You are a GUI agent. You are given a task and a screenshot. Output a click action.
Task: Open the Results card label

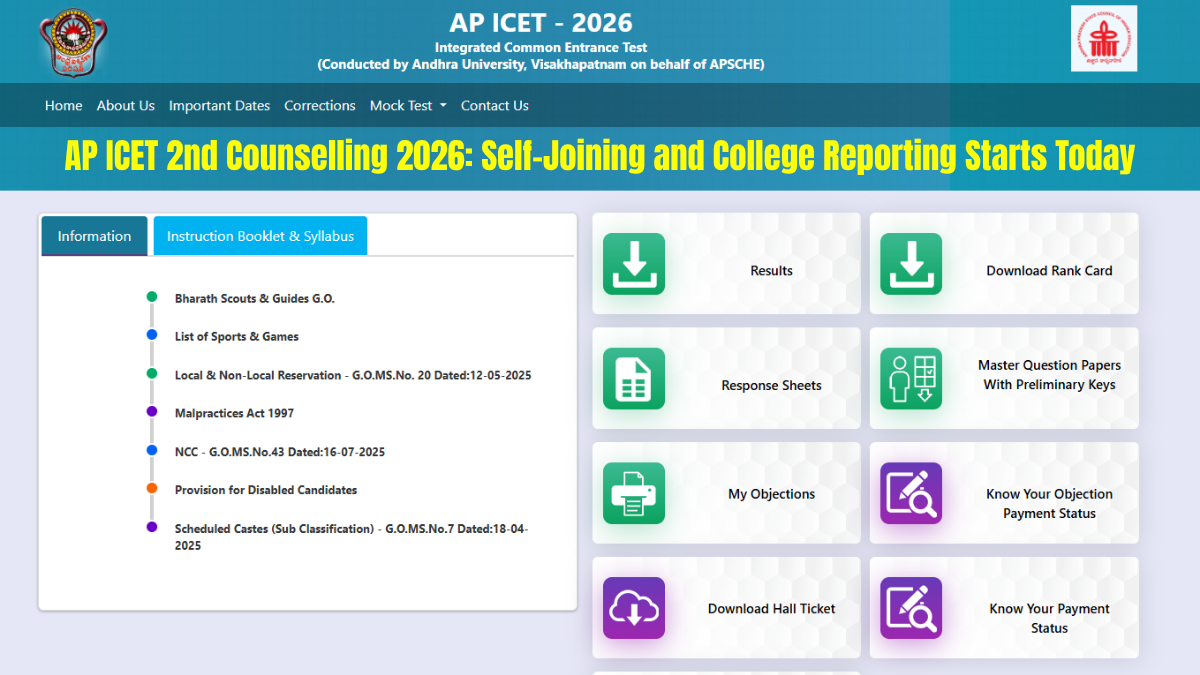click(x=772, y=271)
